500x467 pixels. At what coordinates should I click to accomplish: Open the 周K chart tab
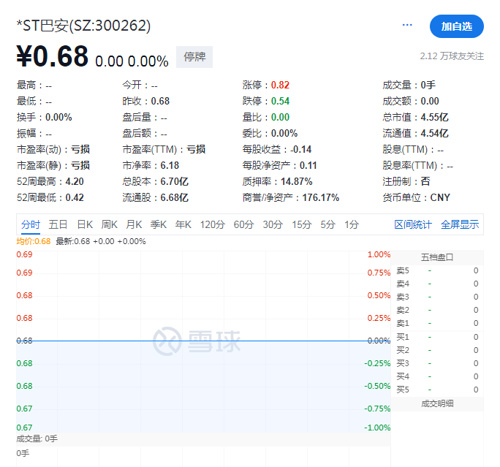pos(109,225)
